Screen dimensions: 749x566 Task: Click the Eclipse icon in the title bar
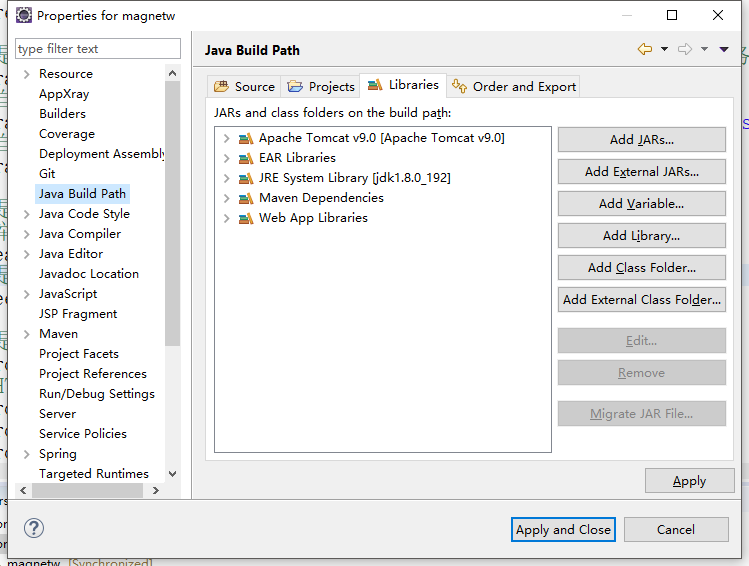23,15
